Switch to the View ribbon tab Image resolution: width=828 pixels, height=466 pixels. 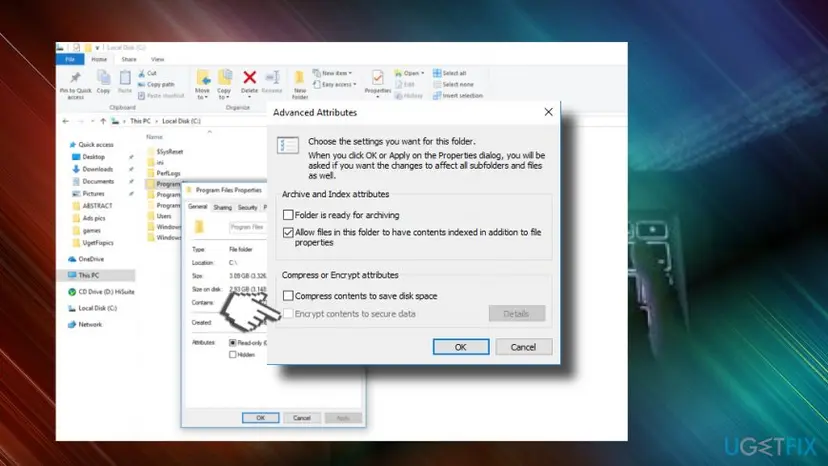pyautogui.click(x=157, y=59)
